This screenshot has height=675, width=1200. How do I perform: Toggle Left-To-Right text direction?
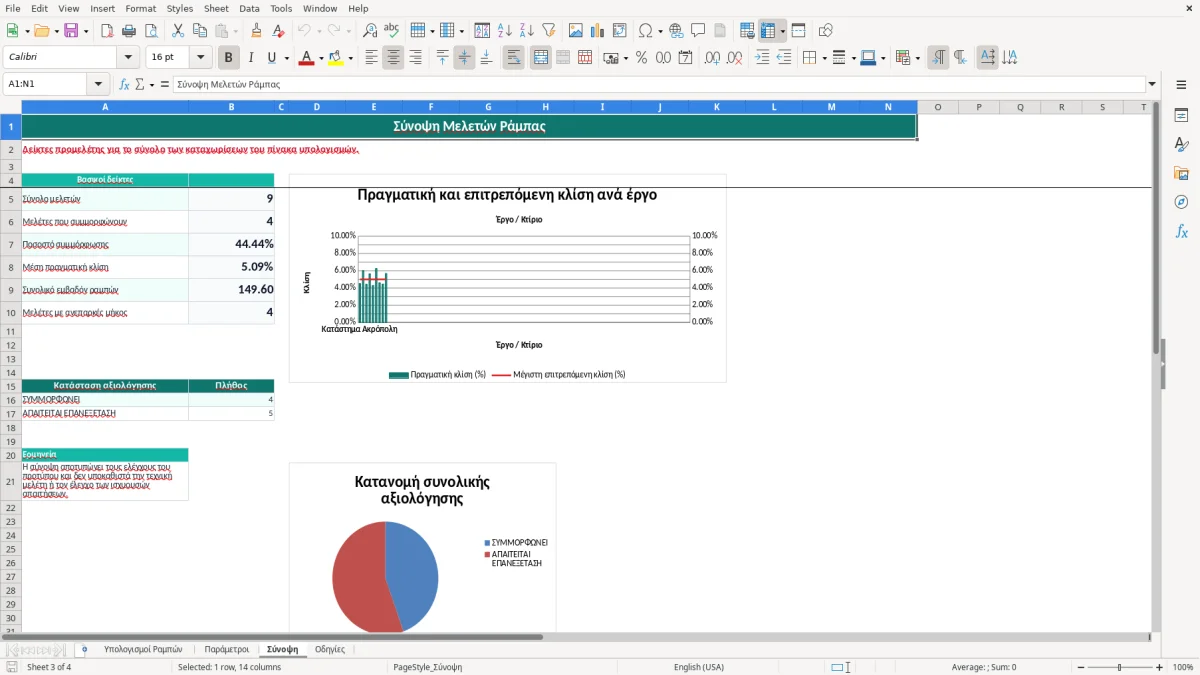pyautogui.click(x=938, y=58)
